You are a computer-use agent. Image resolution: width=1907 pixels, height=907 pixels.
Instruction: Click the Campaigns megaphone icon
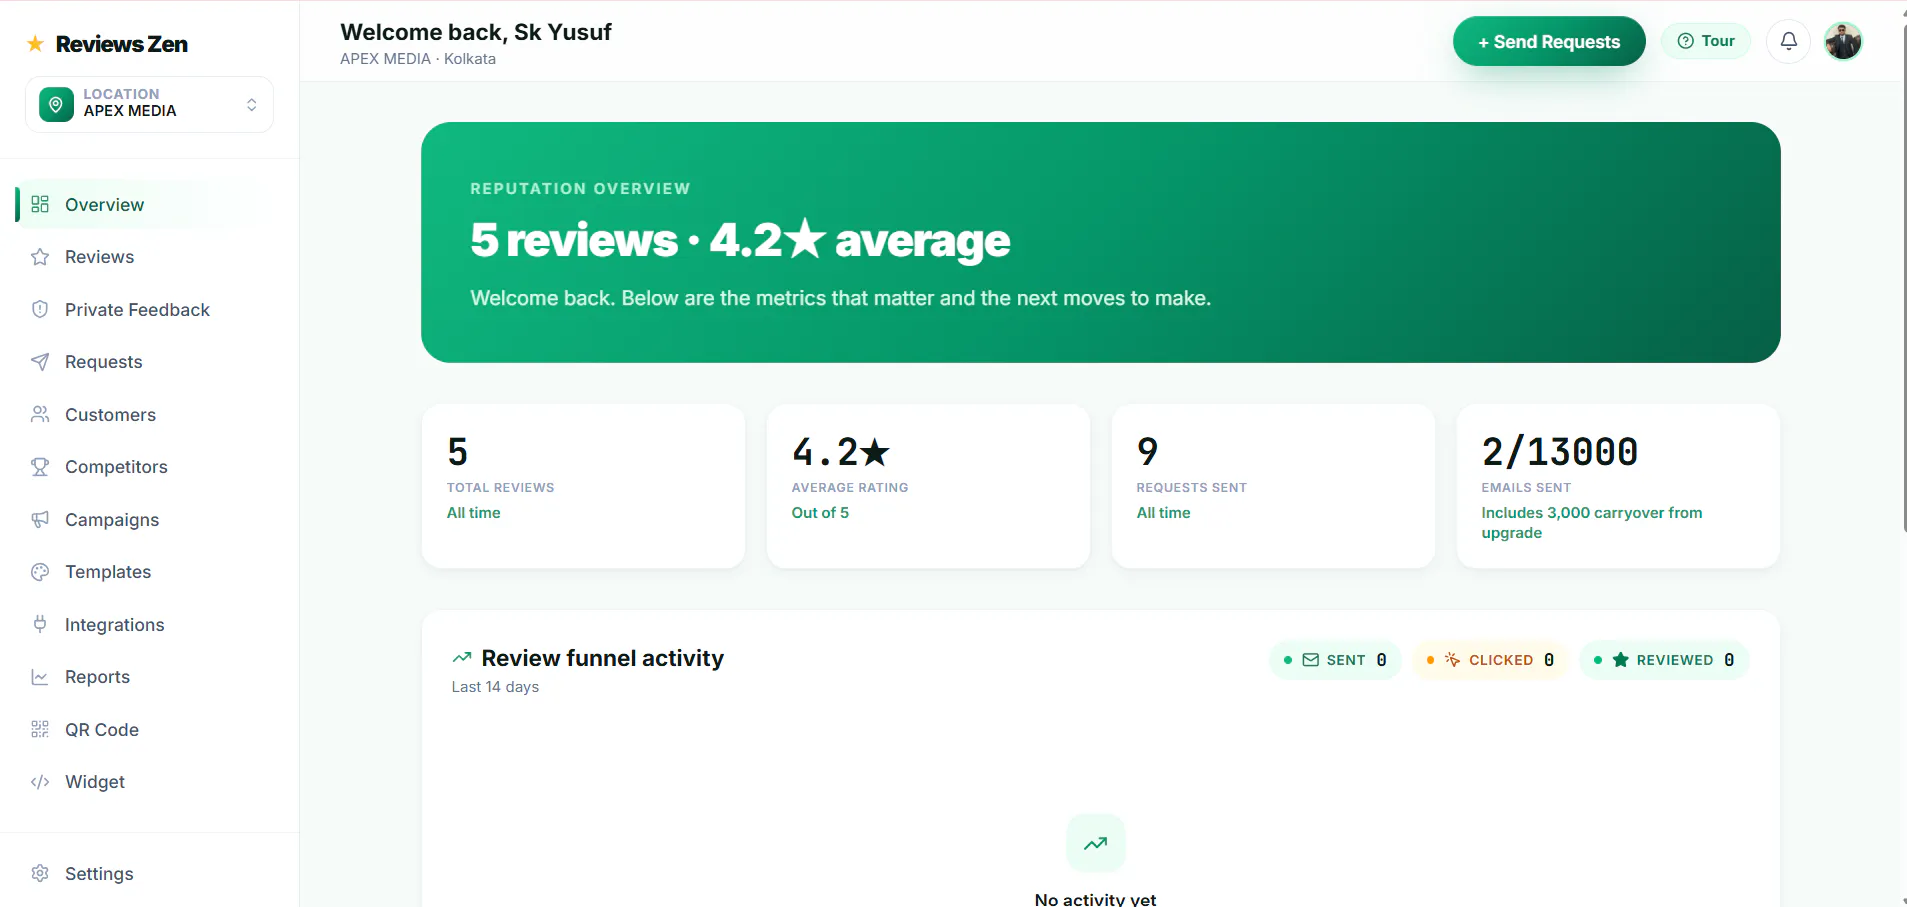pos(40,519)
